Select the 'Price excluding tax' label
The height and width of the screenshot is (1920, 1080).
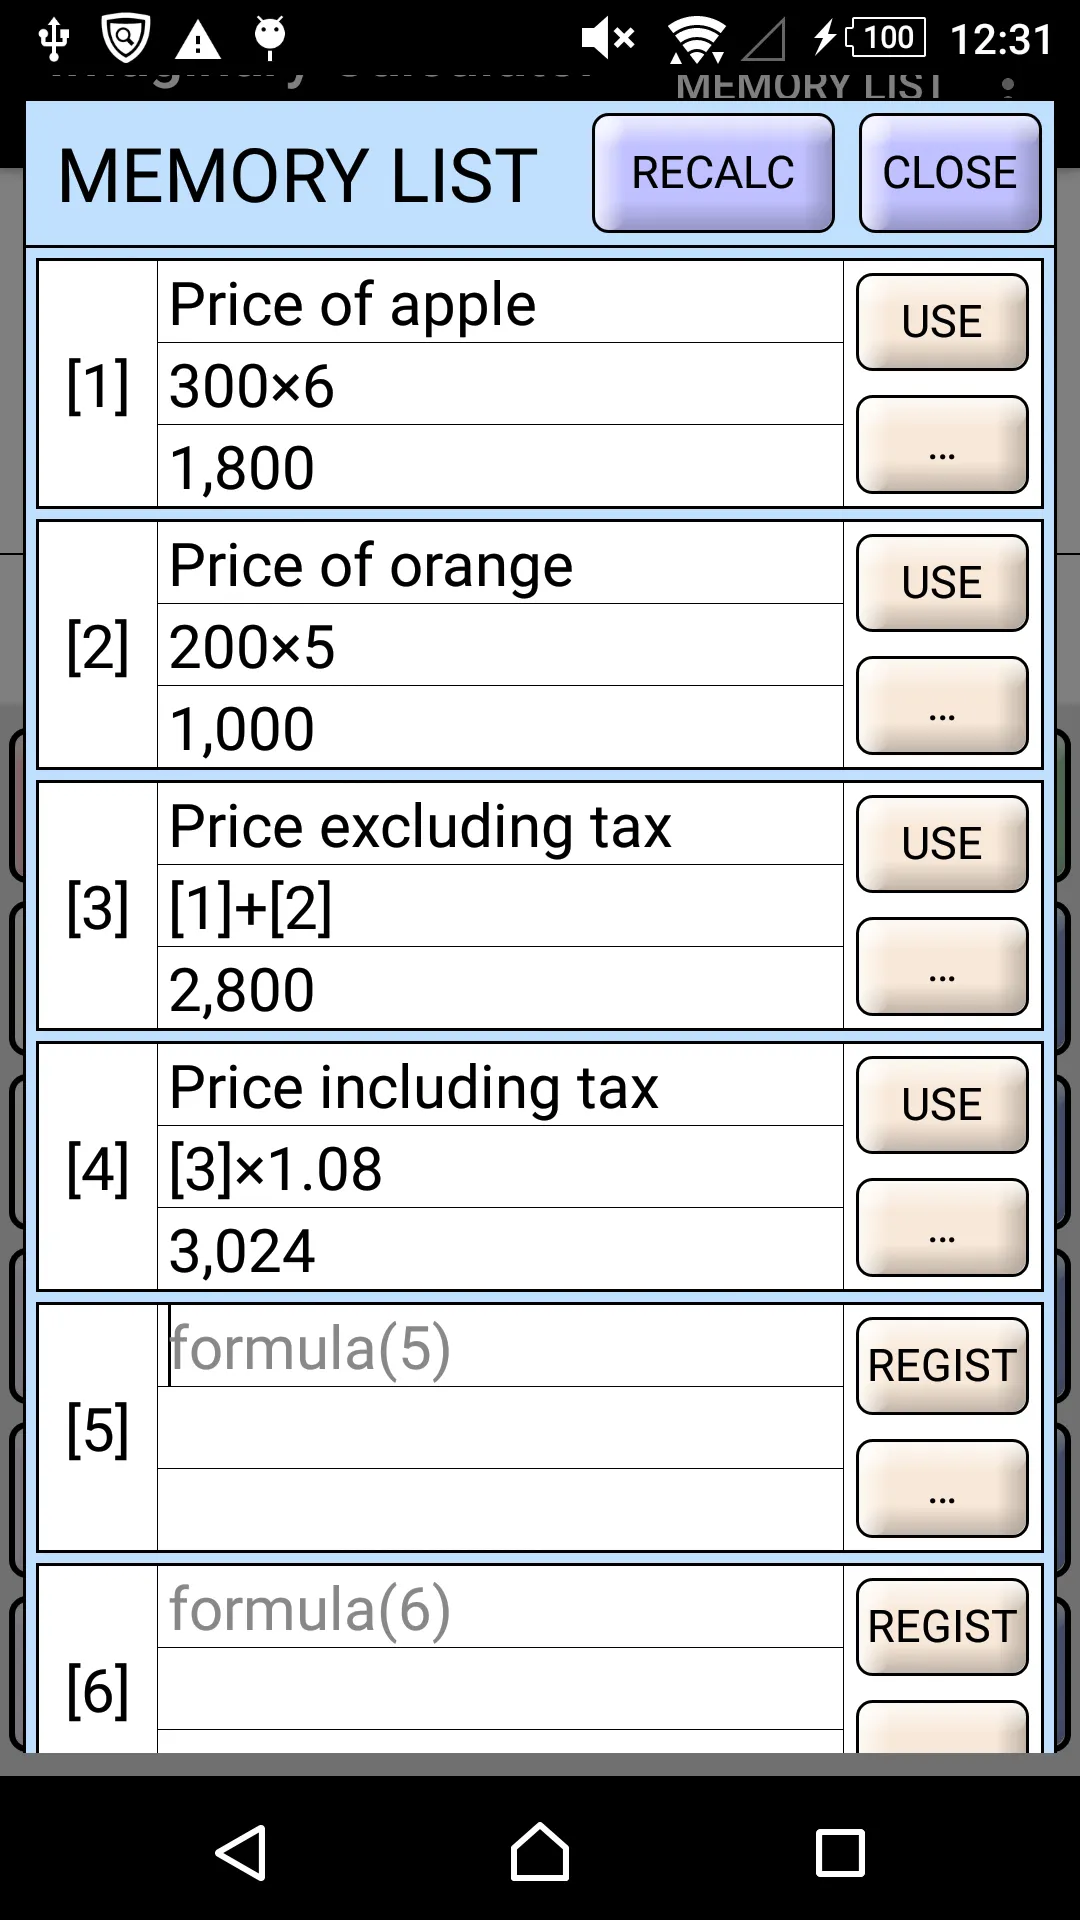pyautogui.click(x=420, y=827)
